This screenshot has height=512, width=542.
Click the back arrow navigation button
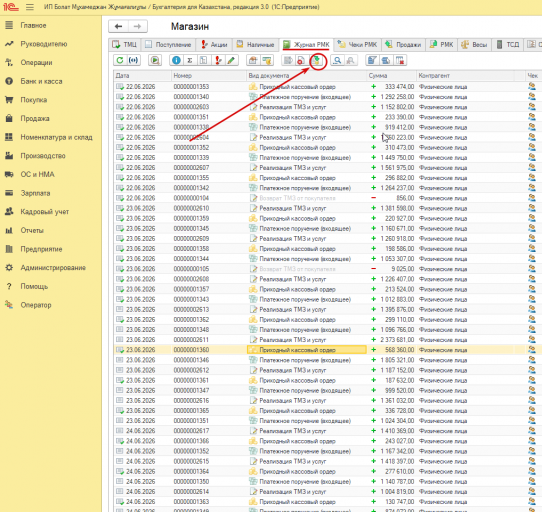pos(119,26)
